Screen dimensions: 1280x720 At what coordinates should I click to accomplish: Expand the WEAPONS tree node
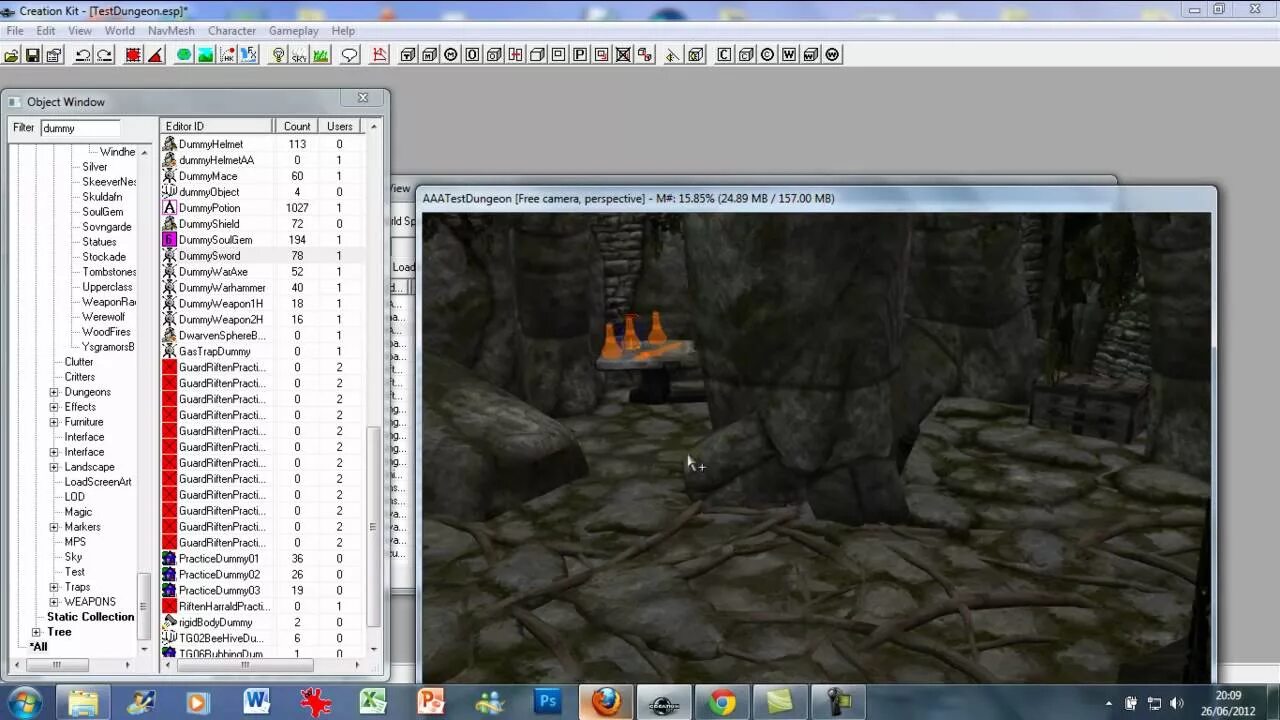tap(54, 602)
